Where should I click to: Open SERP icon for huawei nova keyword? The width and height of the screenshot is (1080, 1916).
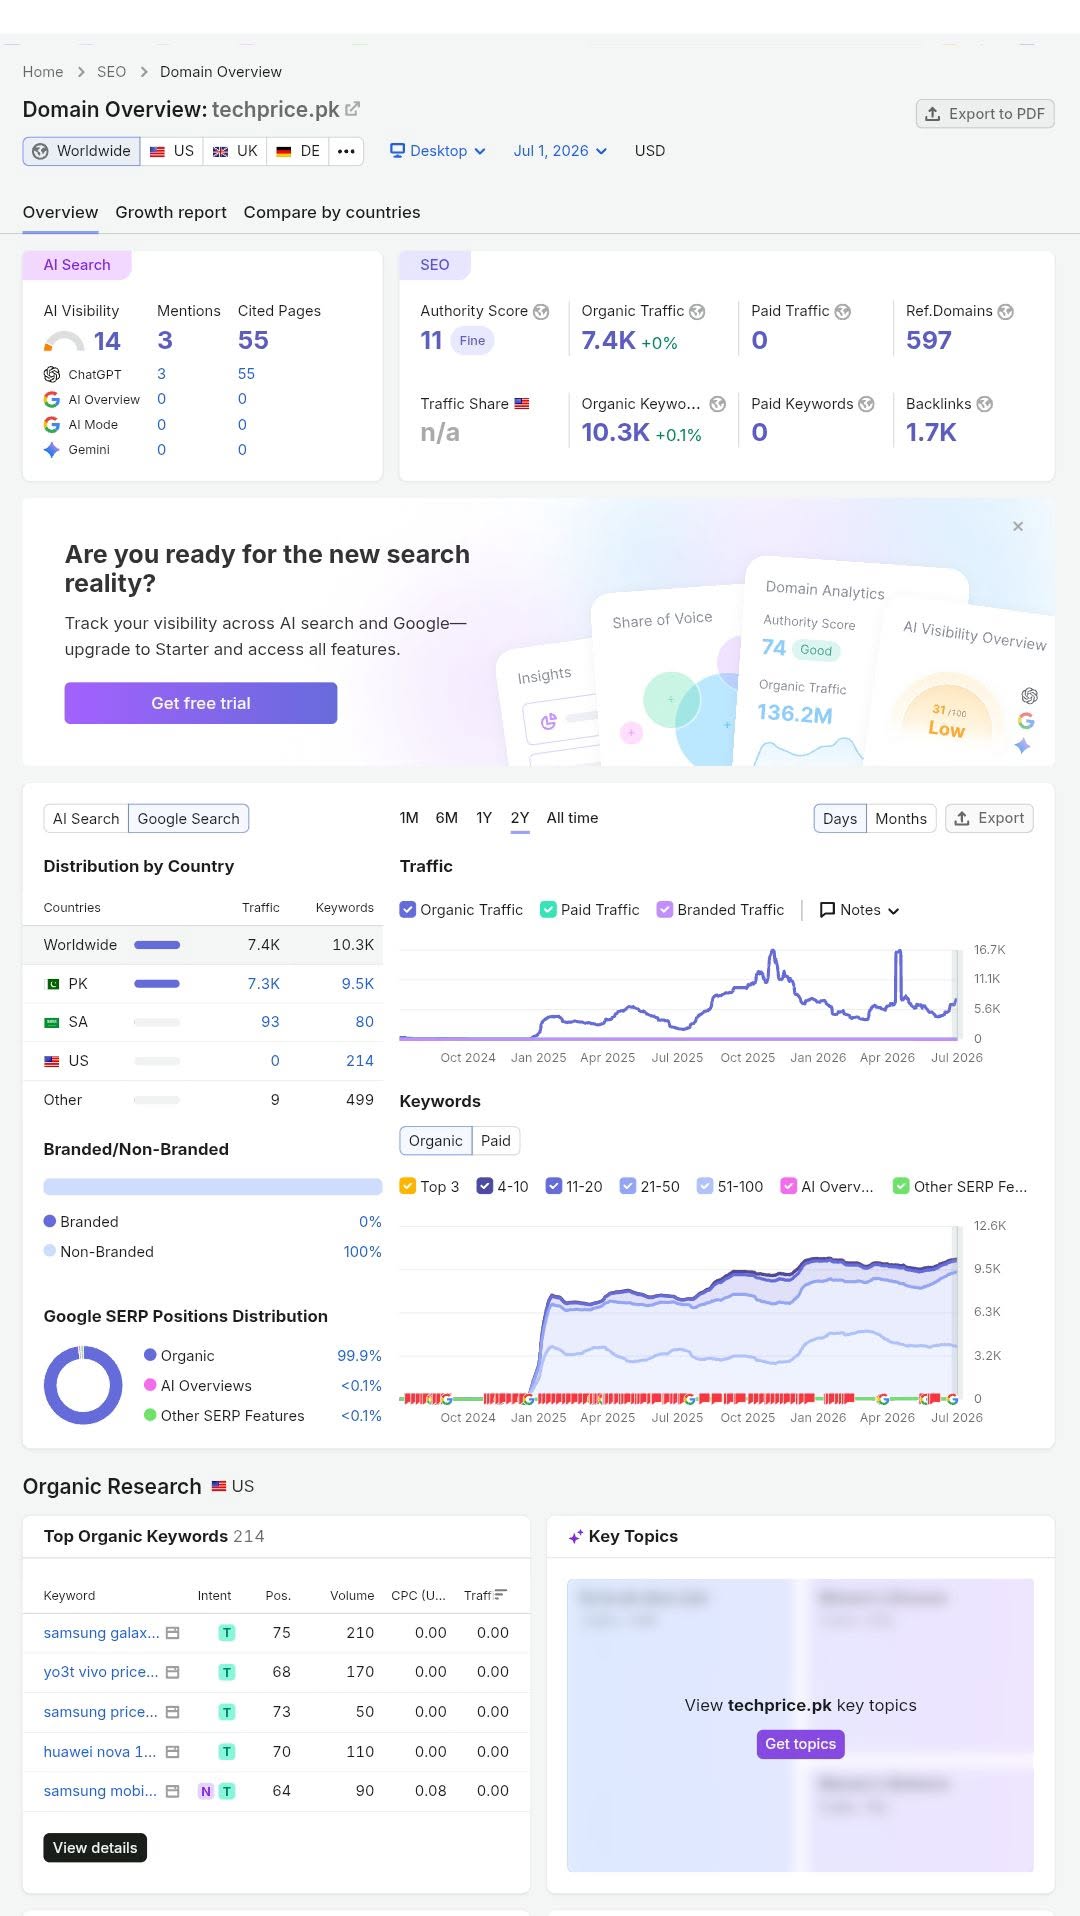point(172,1752)
